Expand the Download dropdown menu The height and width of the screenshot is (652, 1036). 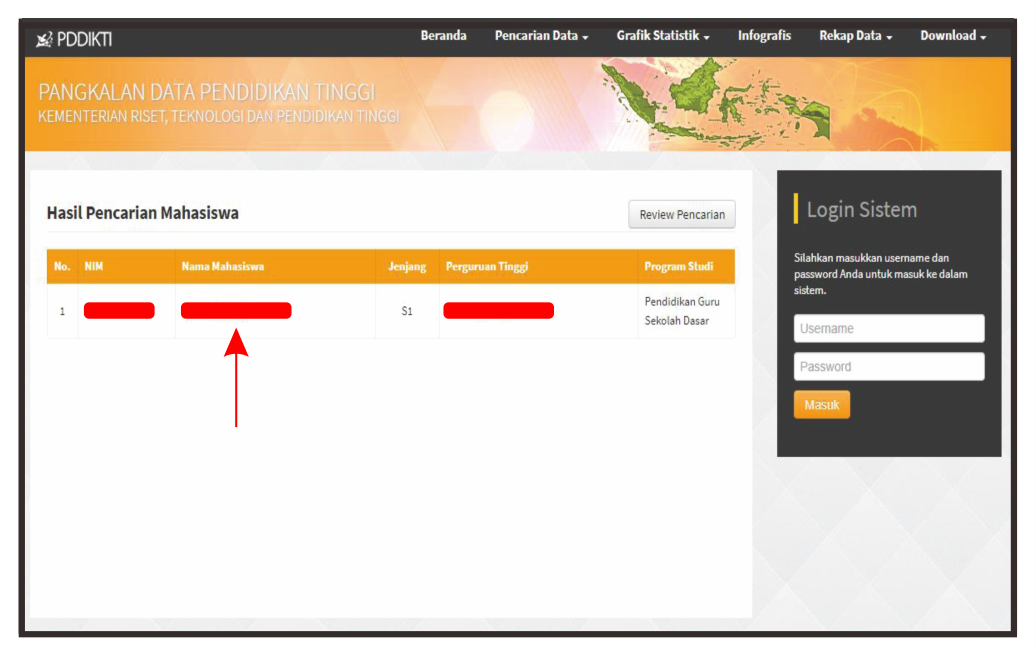tap(953, 36)
